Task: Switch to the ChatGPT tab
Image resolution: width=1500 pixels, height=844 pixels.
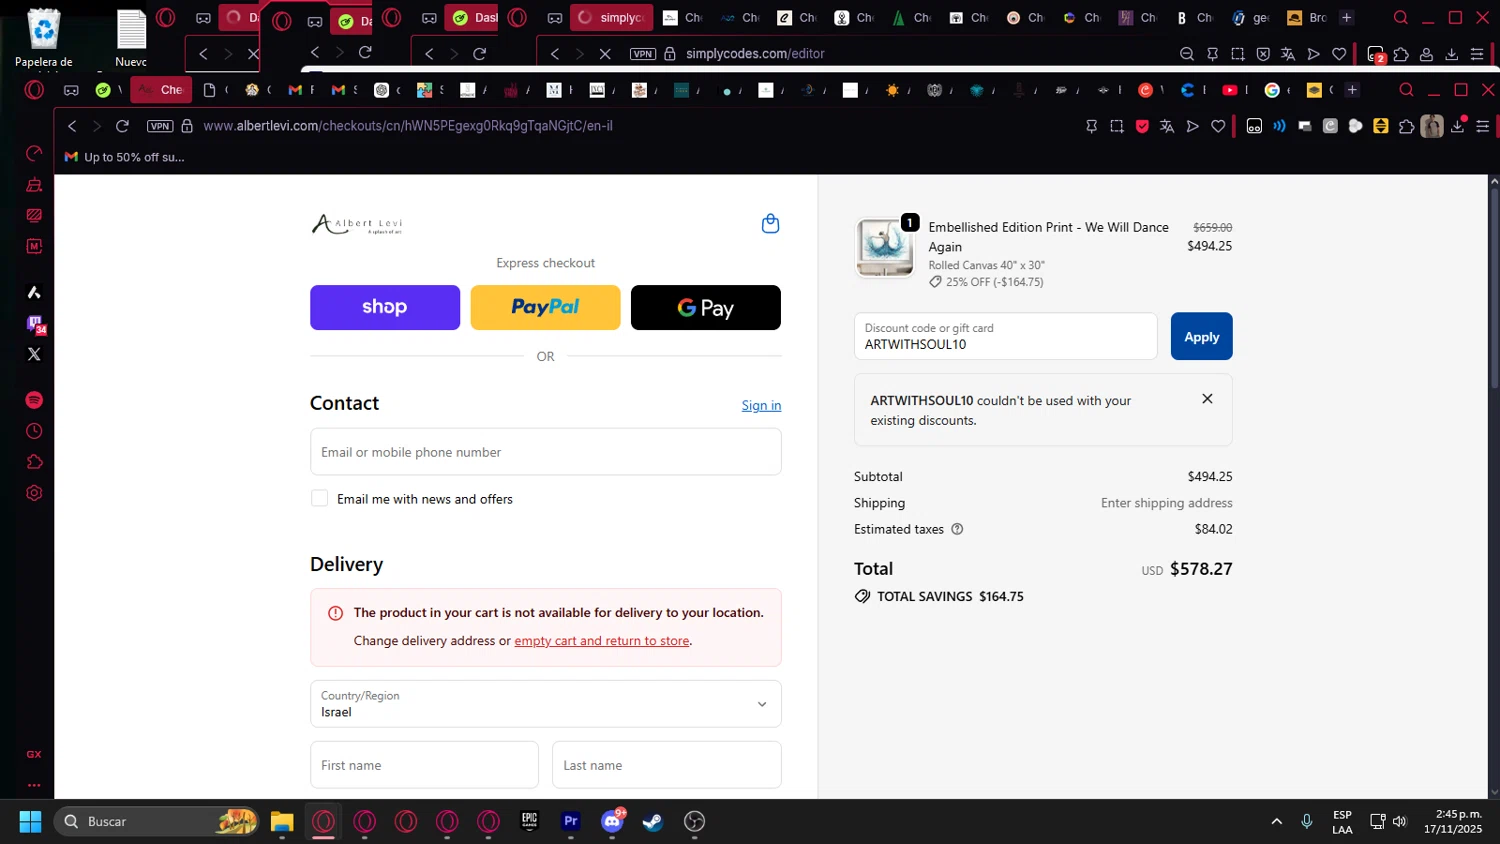Action: (386, 90)
